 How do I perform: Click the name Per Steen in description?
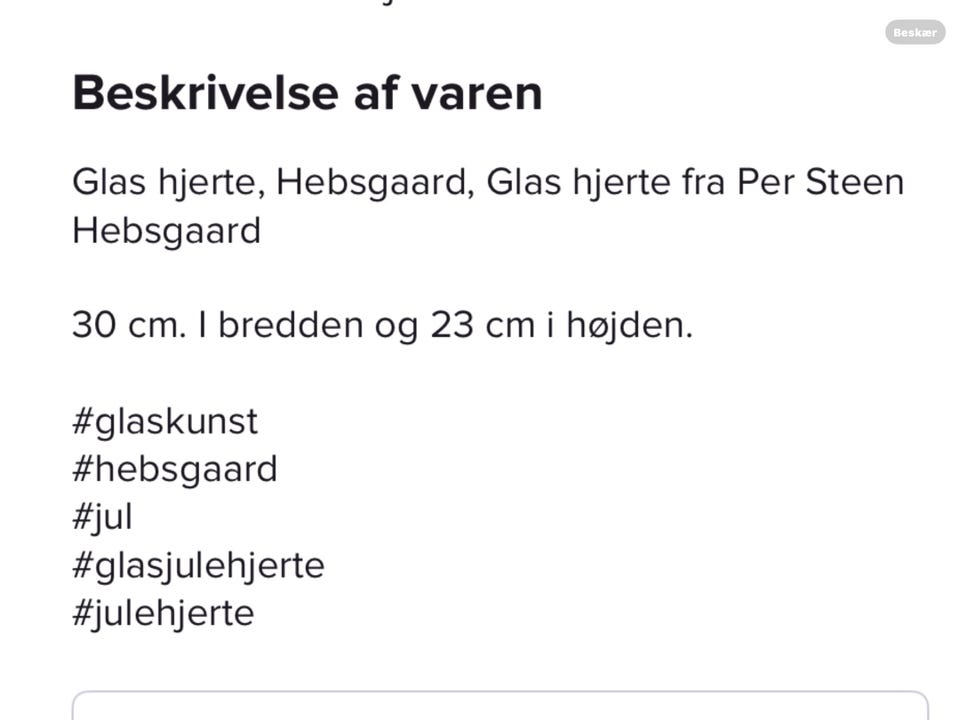(820, 182)
